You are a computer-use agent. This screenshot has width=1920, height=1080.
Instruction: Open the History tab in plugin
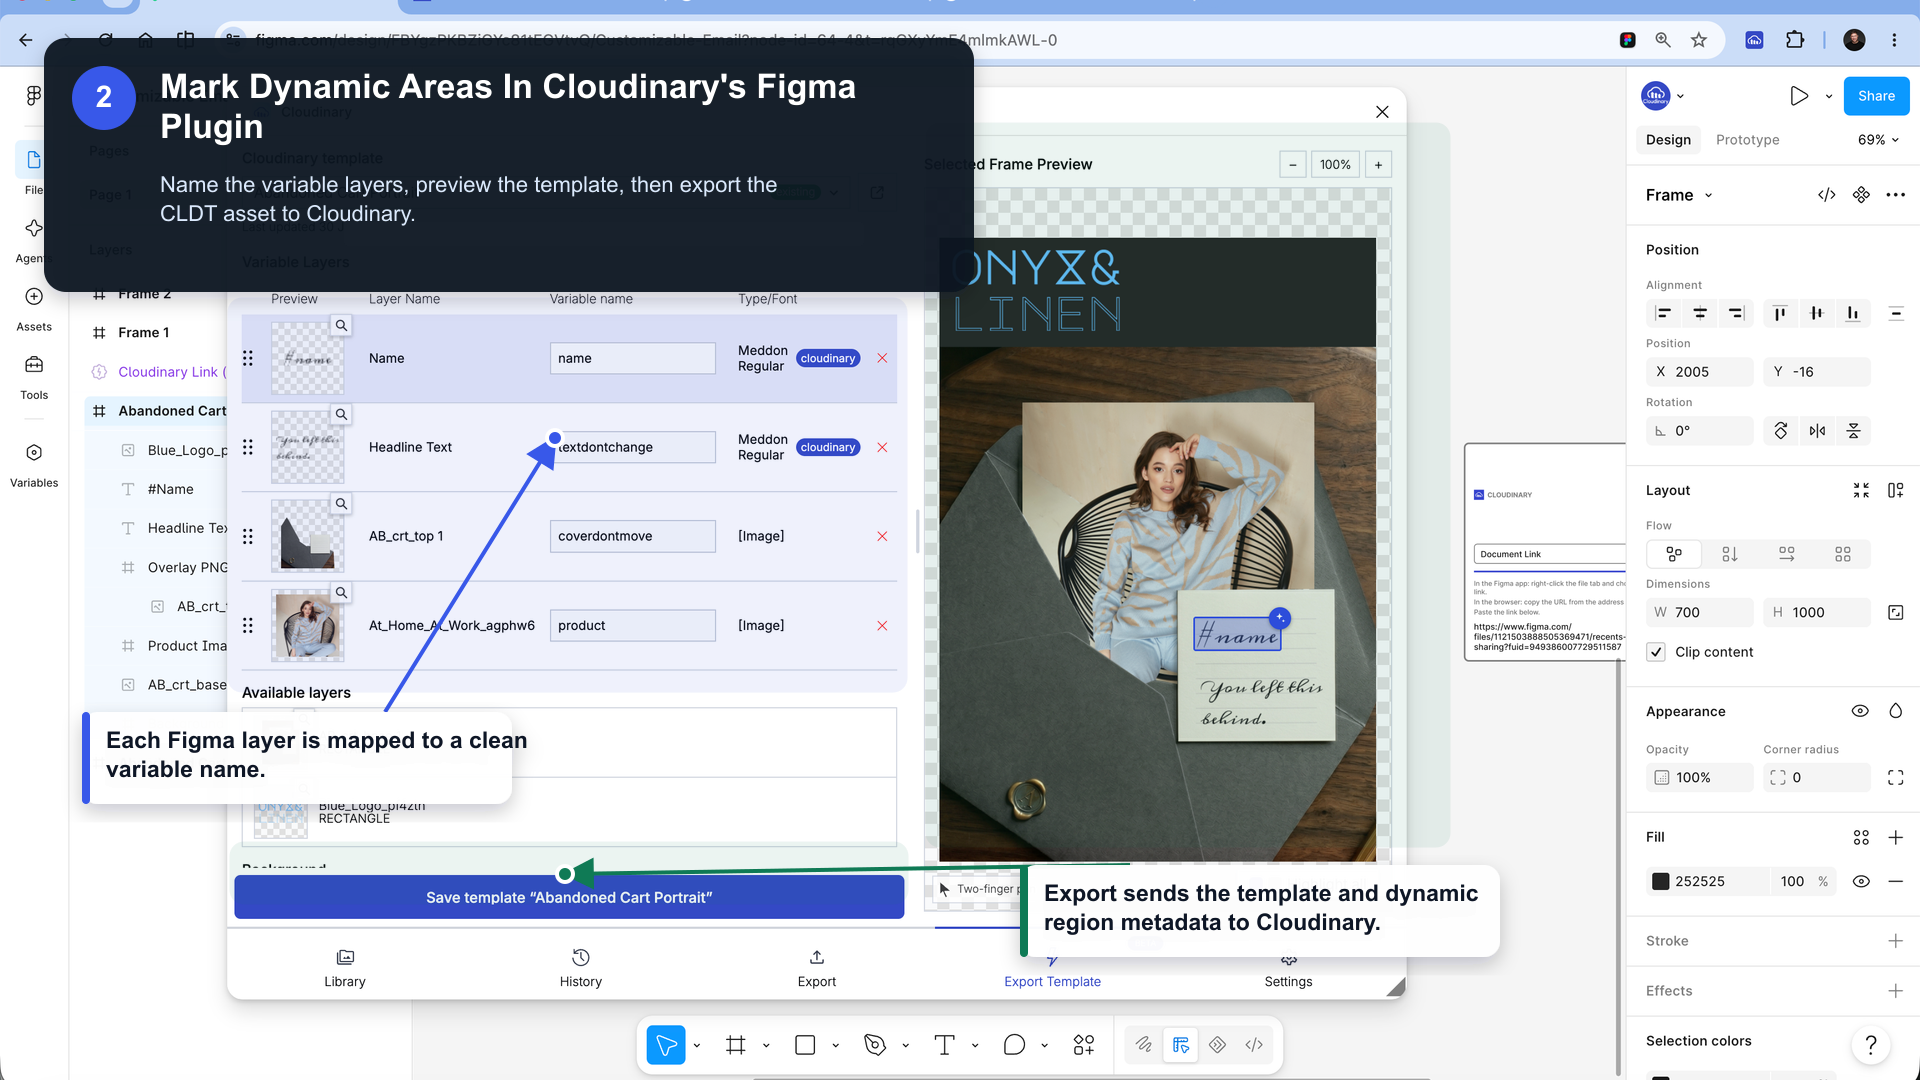pos(581,968)
